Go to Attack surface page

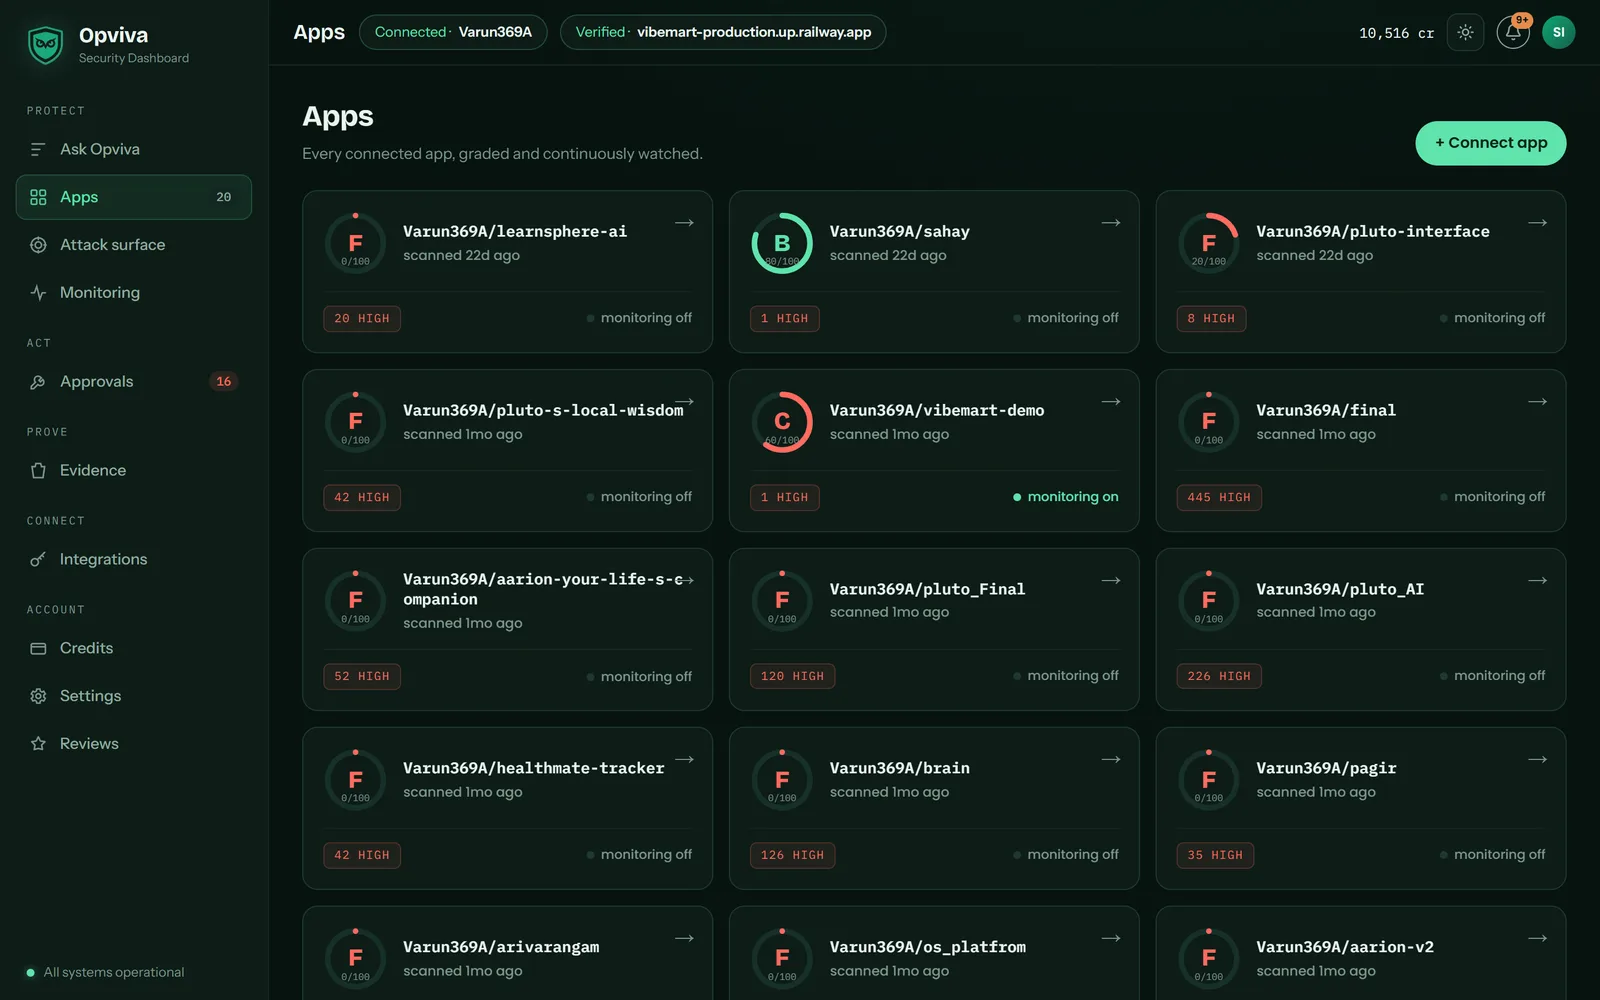coord(134,245)
